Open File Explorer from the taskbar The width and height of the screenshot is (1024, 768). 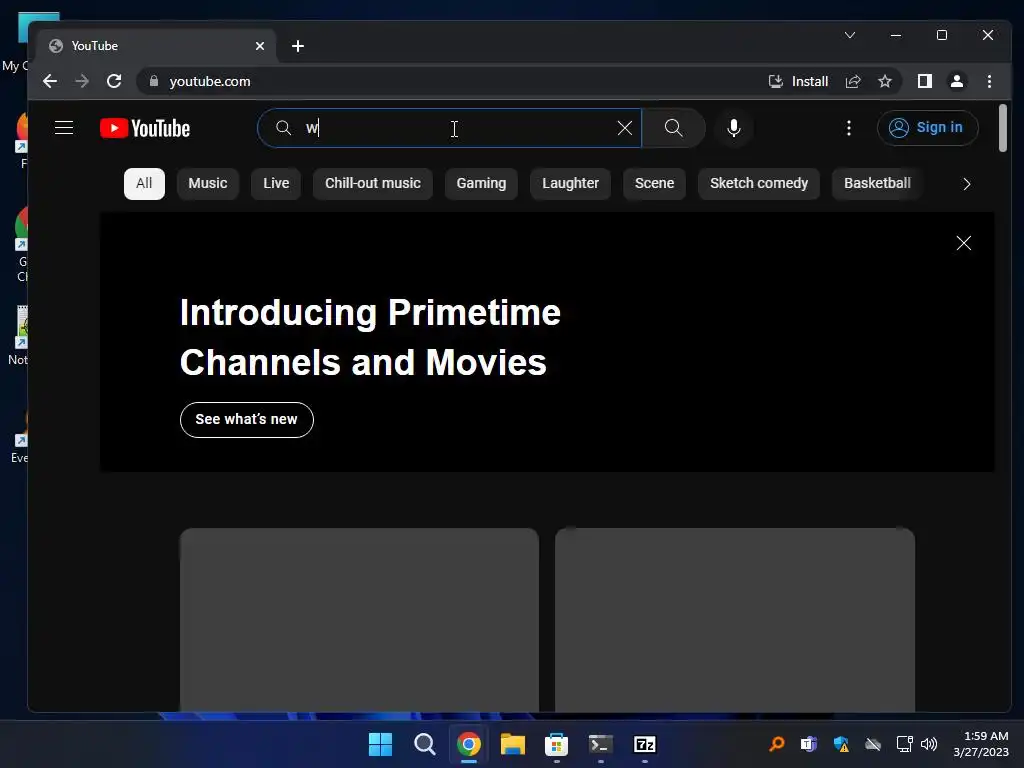[513, 744]
